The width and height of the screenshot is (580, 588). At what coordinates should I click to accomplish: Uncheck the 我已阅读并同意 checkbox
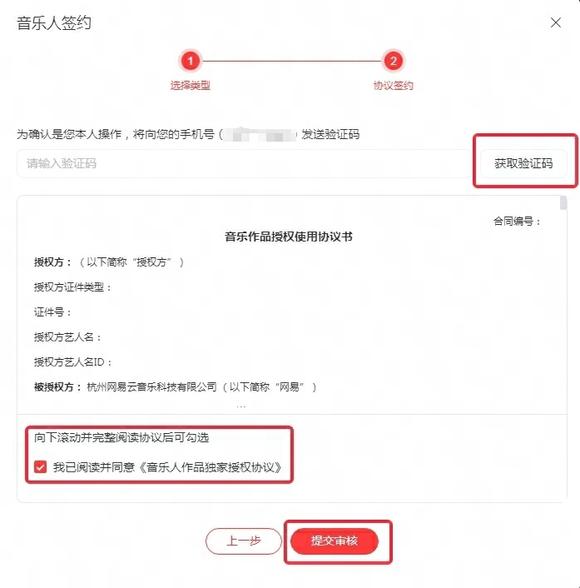coord(40,467)
